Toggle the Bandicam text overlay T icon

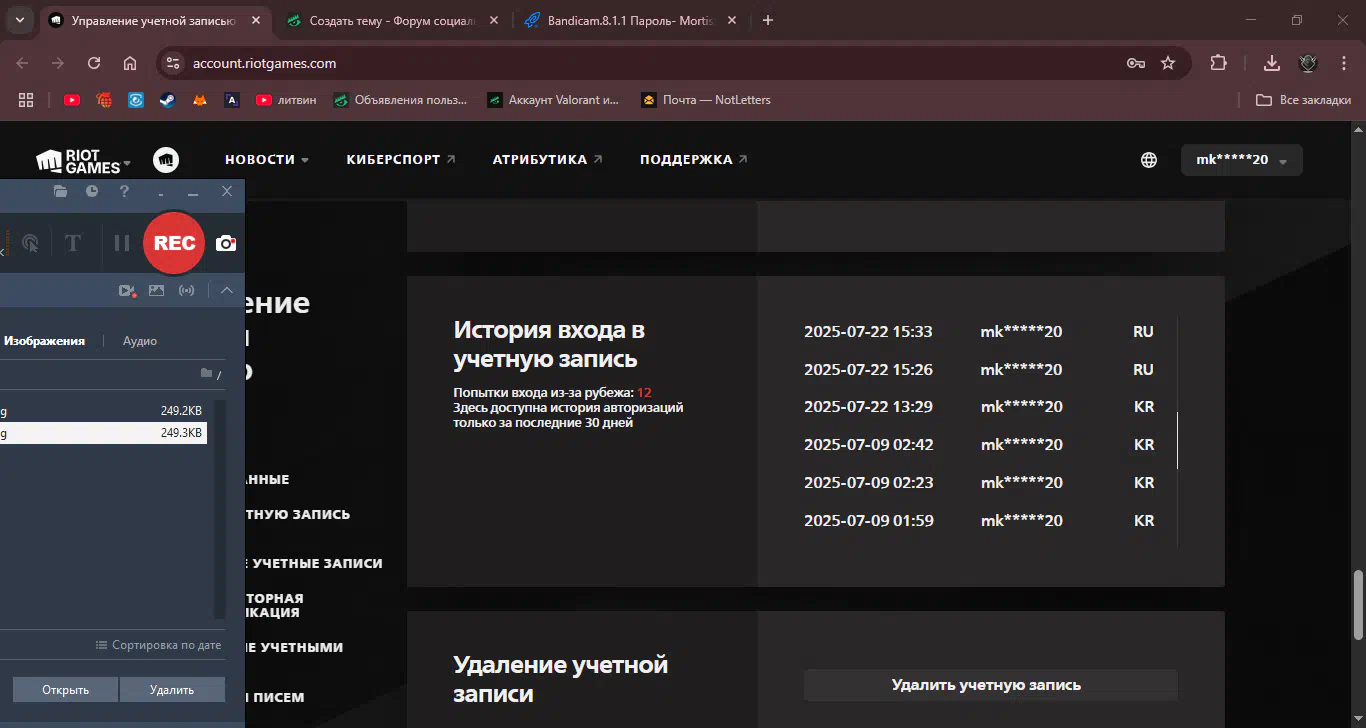72,243
